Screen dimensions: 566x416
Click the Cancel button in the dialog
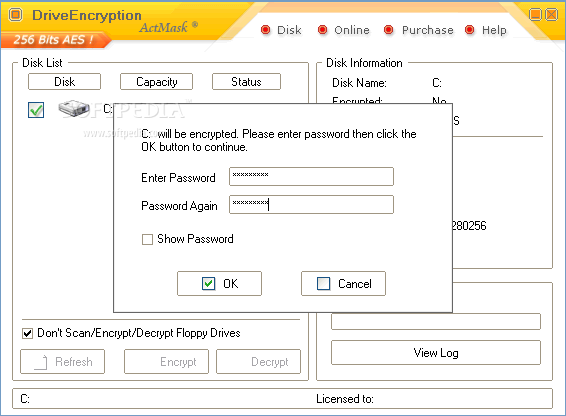point(343,283)
